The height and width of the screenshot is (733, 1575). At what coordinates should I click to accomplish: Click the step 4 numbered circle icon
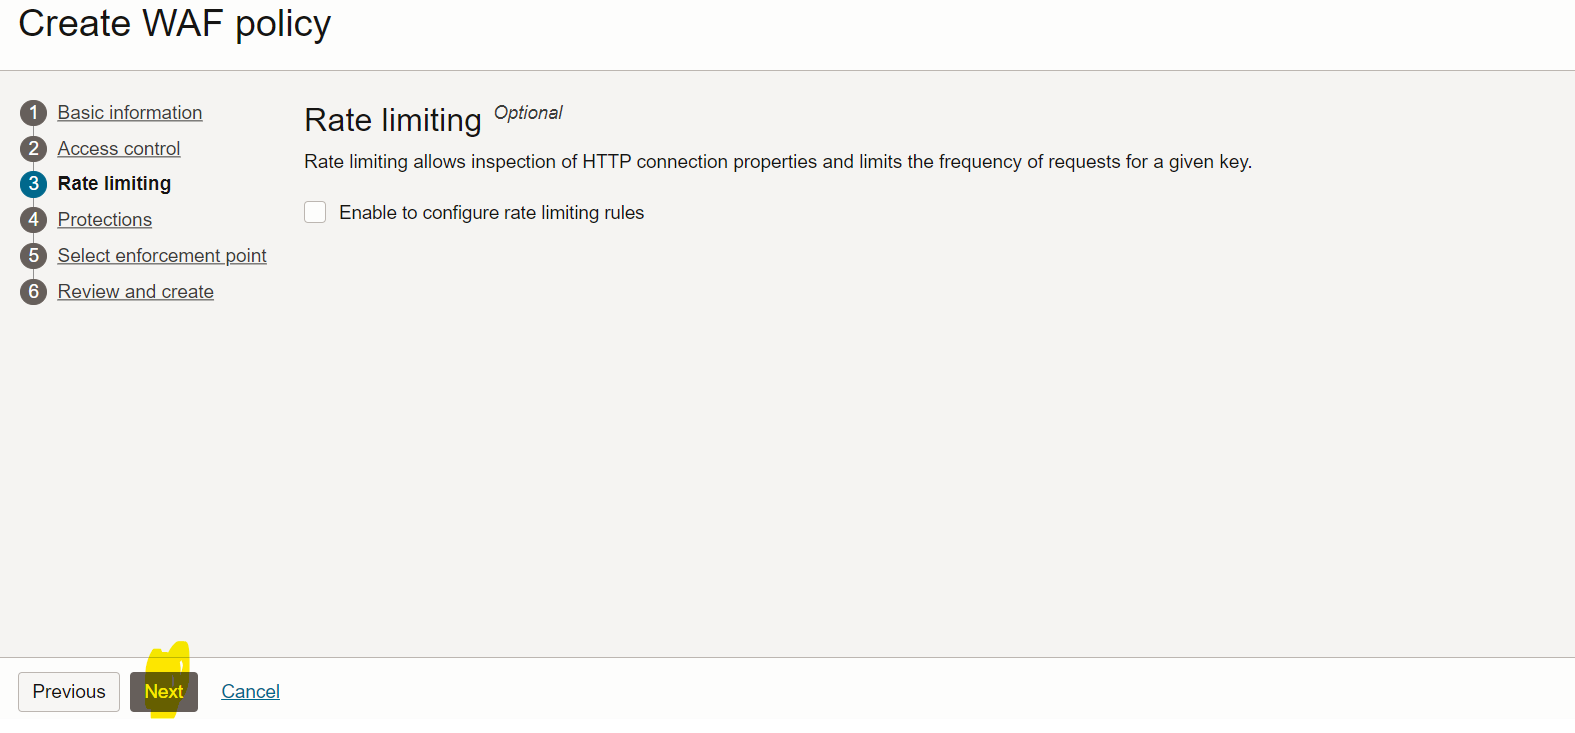(33, 220)
